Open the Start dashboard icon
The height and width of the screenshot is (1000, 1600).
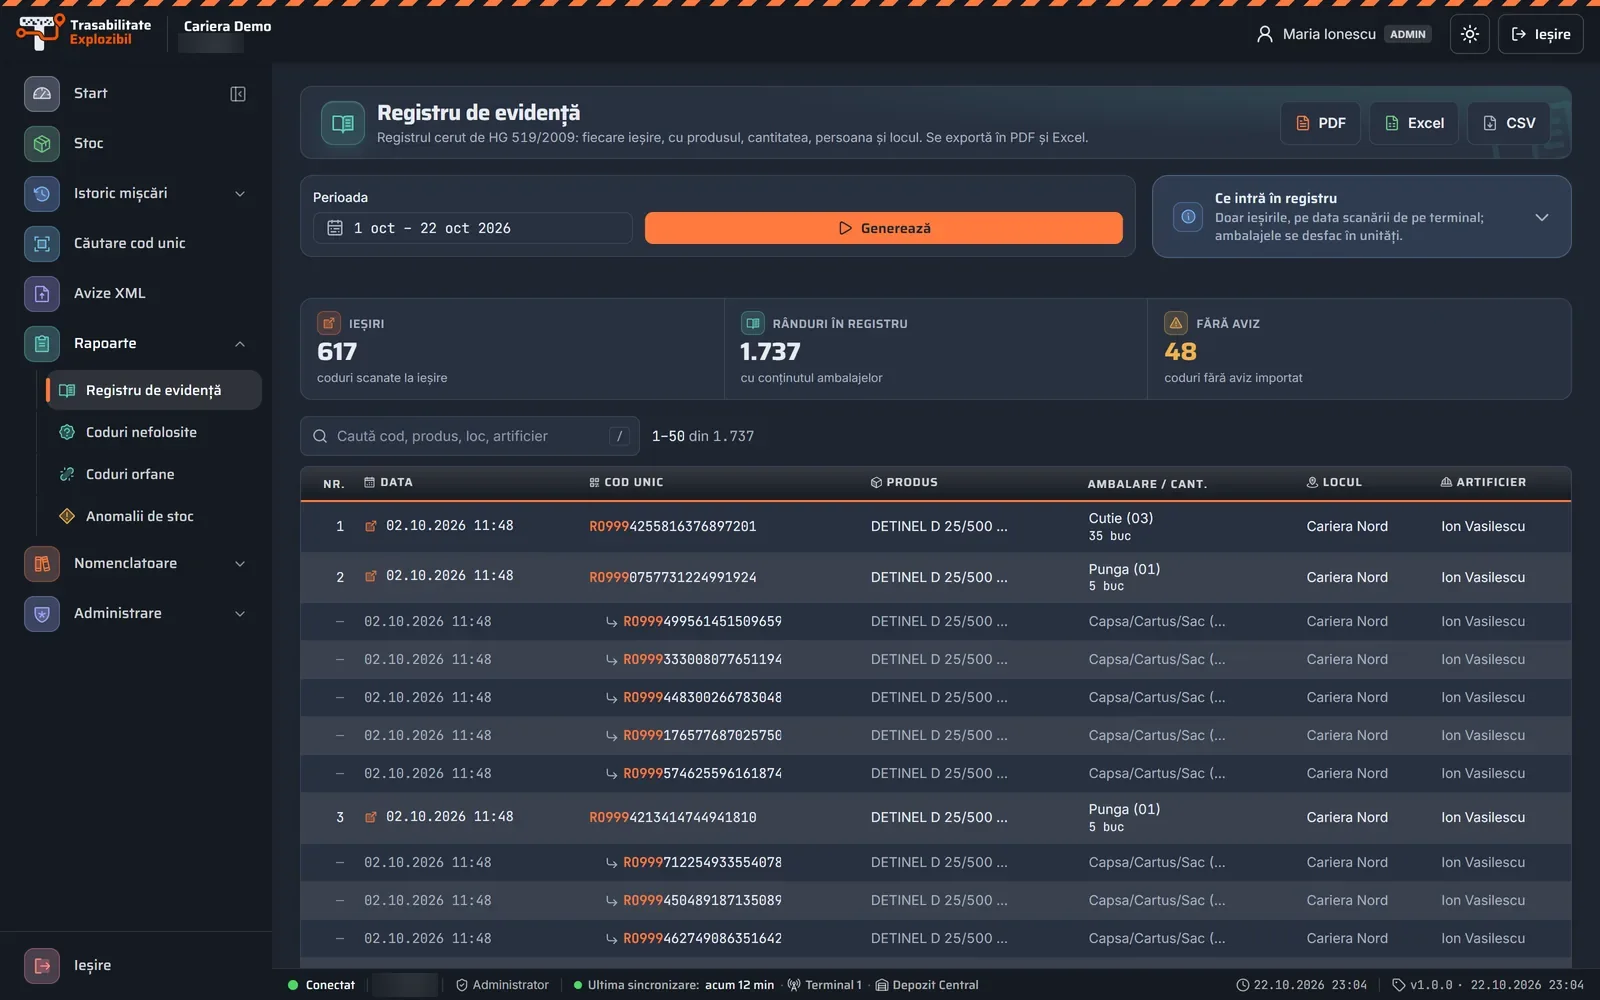tap(42, 93)
